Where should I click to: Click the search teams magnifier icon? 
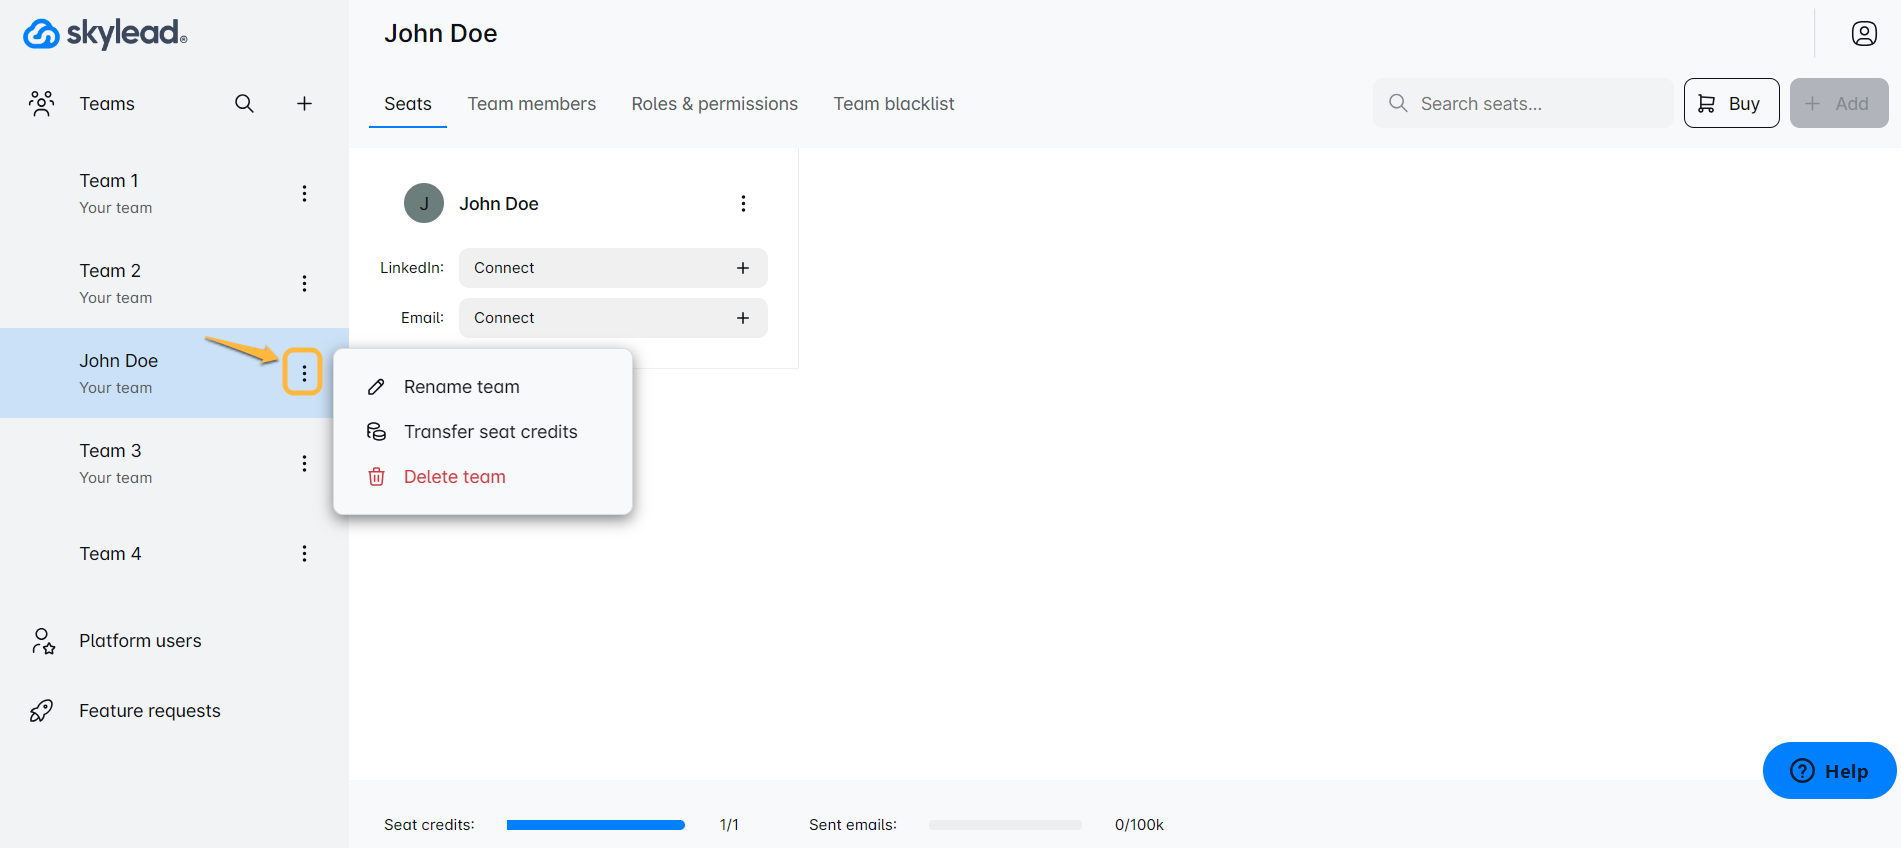(x=244, y=104)
